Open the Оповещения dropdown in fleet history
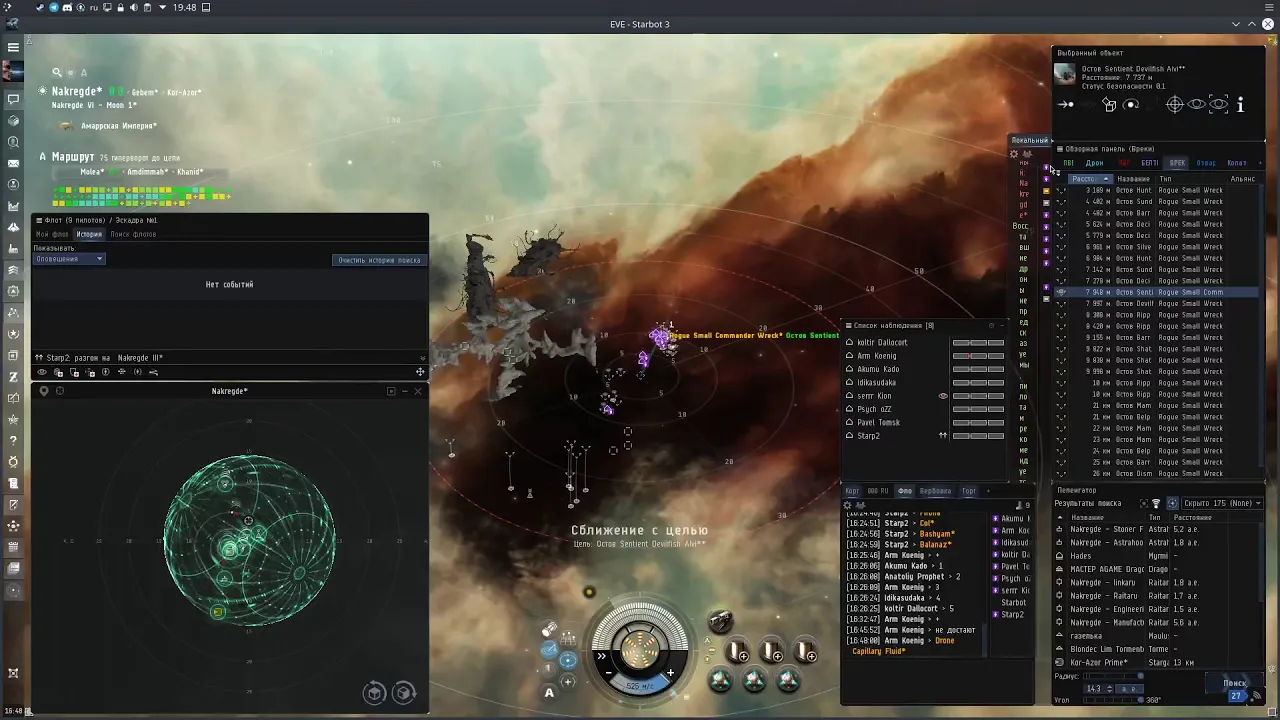1280x720 pixels. coord(69,259)
